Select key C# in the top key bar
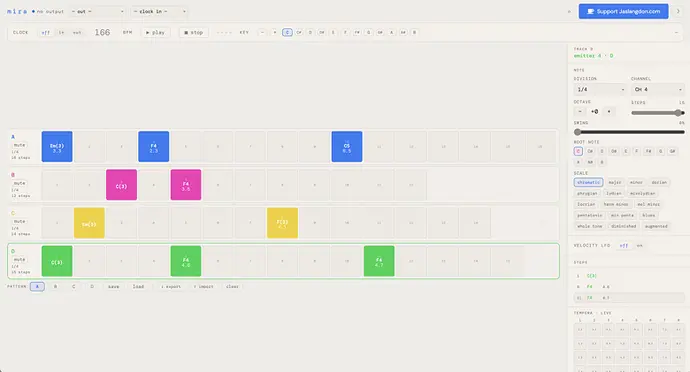 [x=299, y=33]
